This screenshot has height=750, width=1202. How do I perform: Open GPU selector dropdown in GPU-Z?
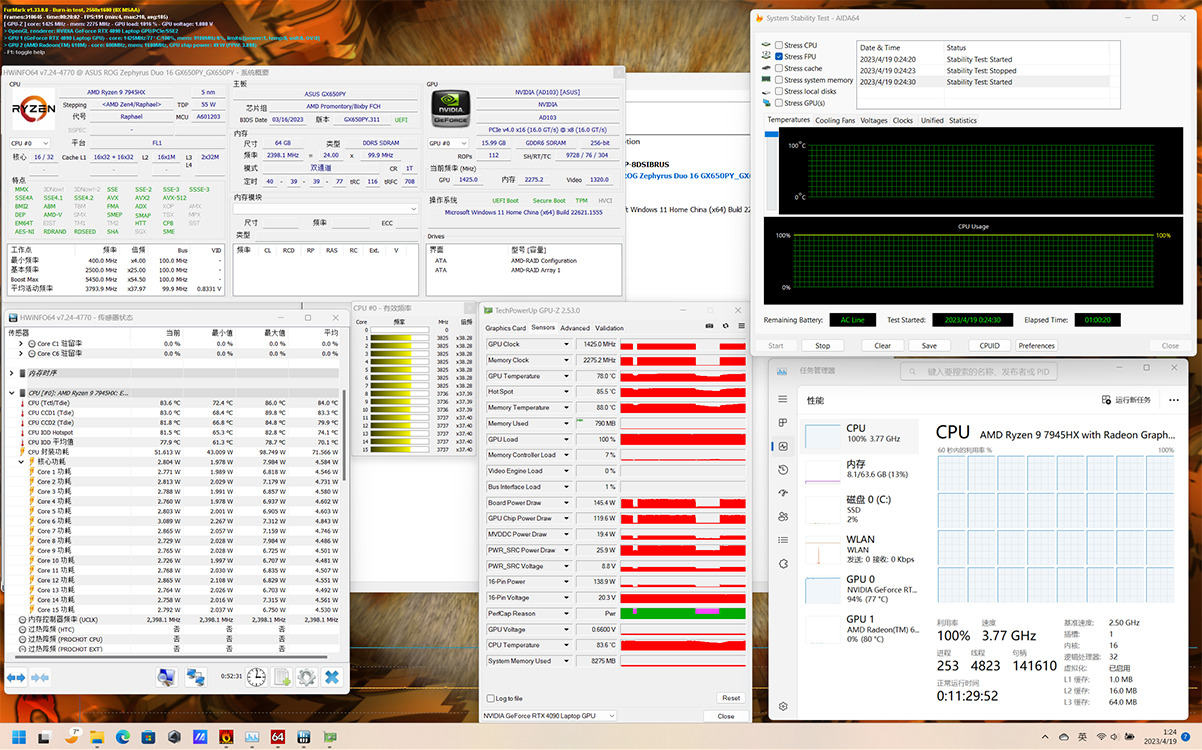[x=549, y=716]
